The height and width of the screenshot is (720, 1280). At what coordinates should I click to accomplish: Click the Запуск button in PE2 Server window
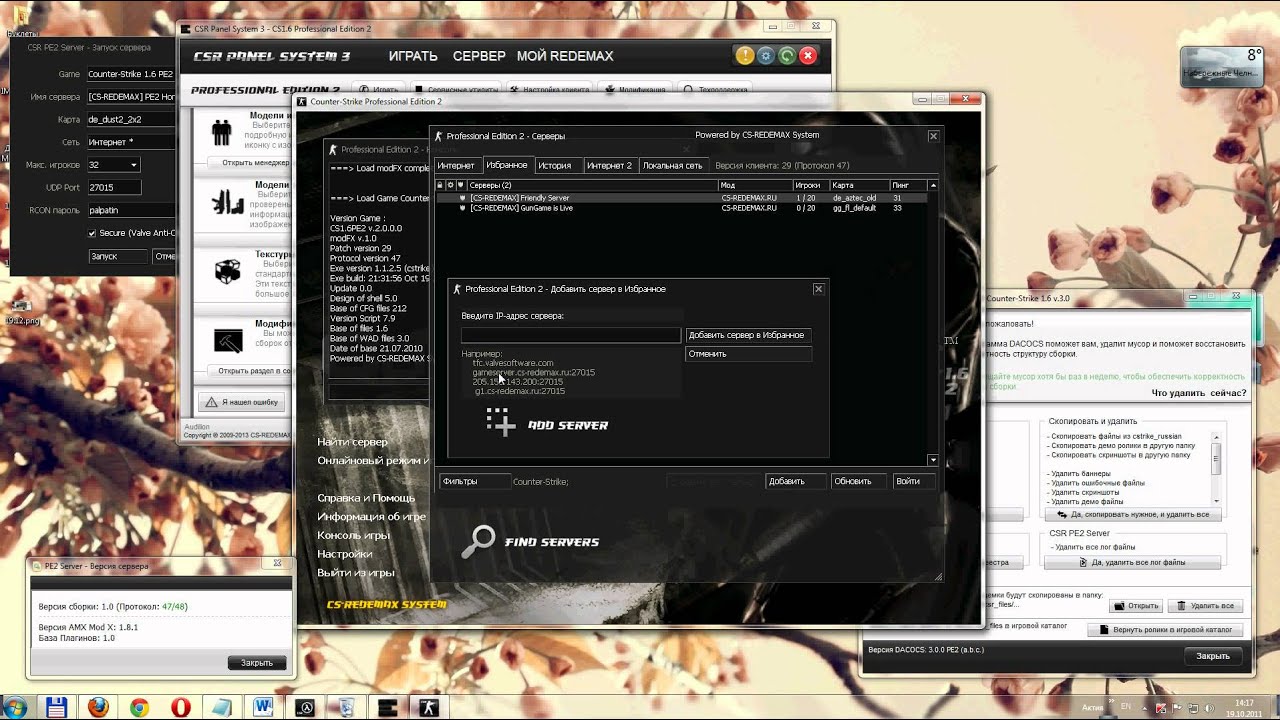pos(117,256)
